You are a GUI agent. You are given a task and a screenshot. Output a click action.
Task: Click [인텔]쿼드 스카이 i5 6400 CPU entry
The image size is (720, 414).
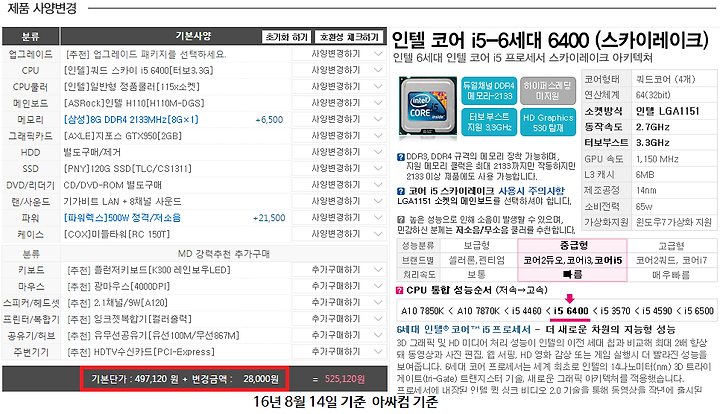(x=139, y=71)
